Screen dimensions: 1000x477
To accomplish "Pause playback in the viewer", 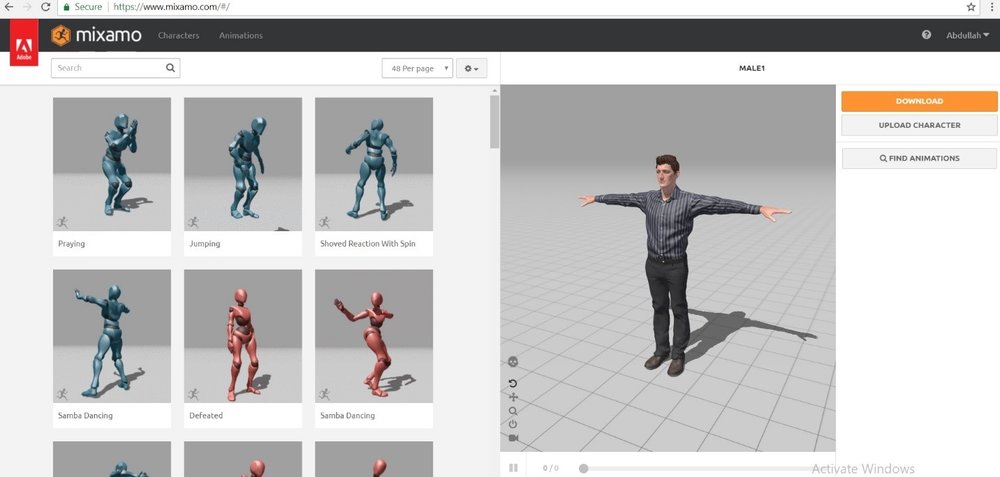I will [513, 468].
